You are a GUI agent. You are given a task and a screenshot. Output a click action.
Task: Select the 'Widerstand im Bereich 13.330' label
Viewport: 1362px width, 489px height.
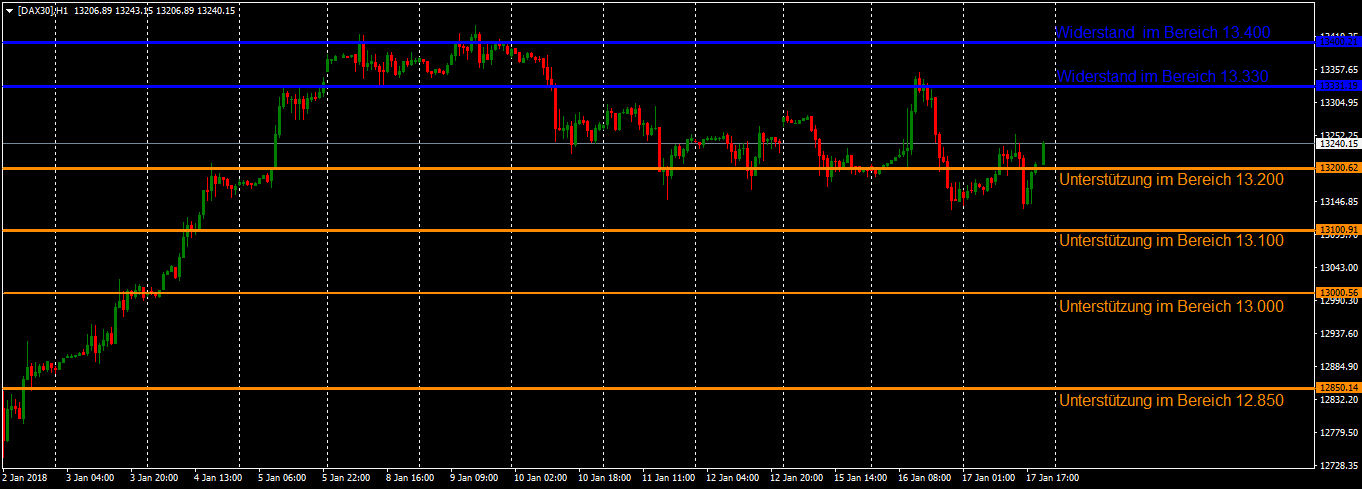coord(1163,76)
